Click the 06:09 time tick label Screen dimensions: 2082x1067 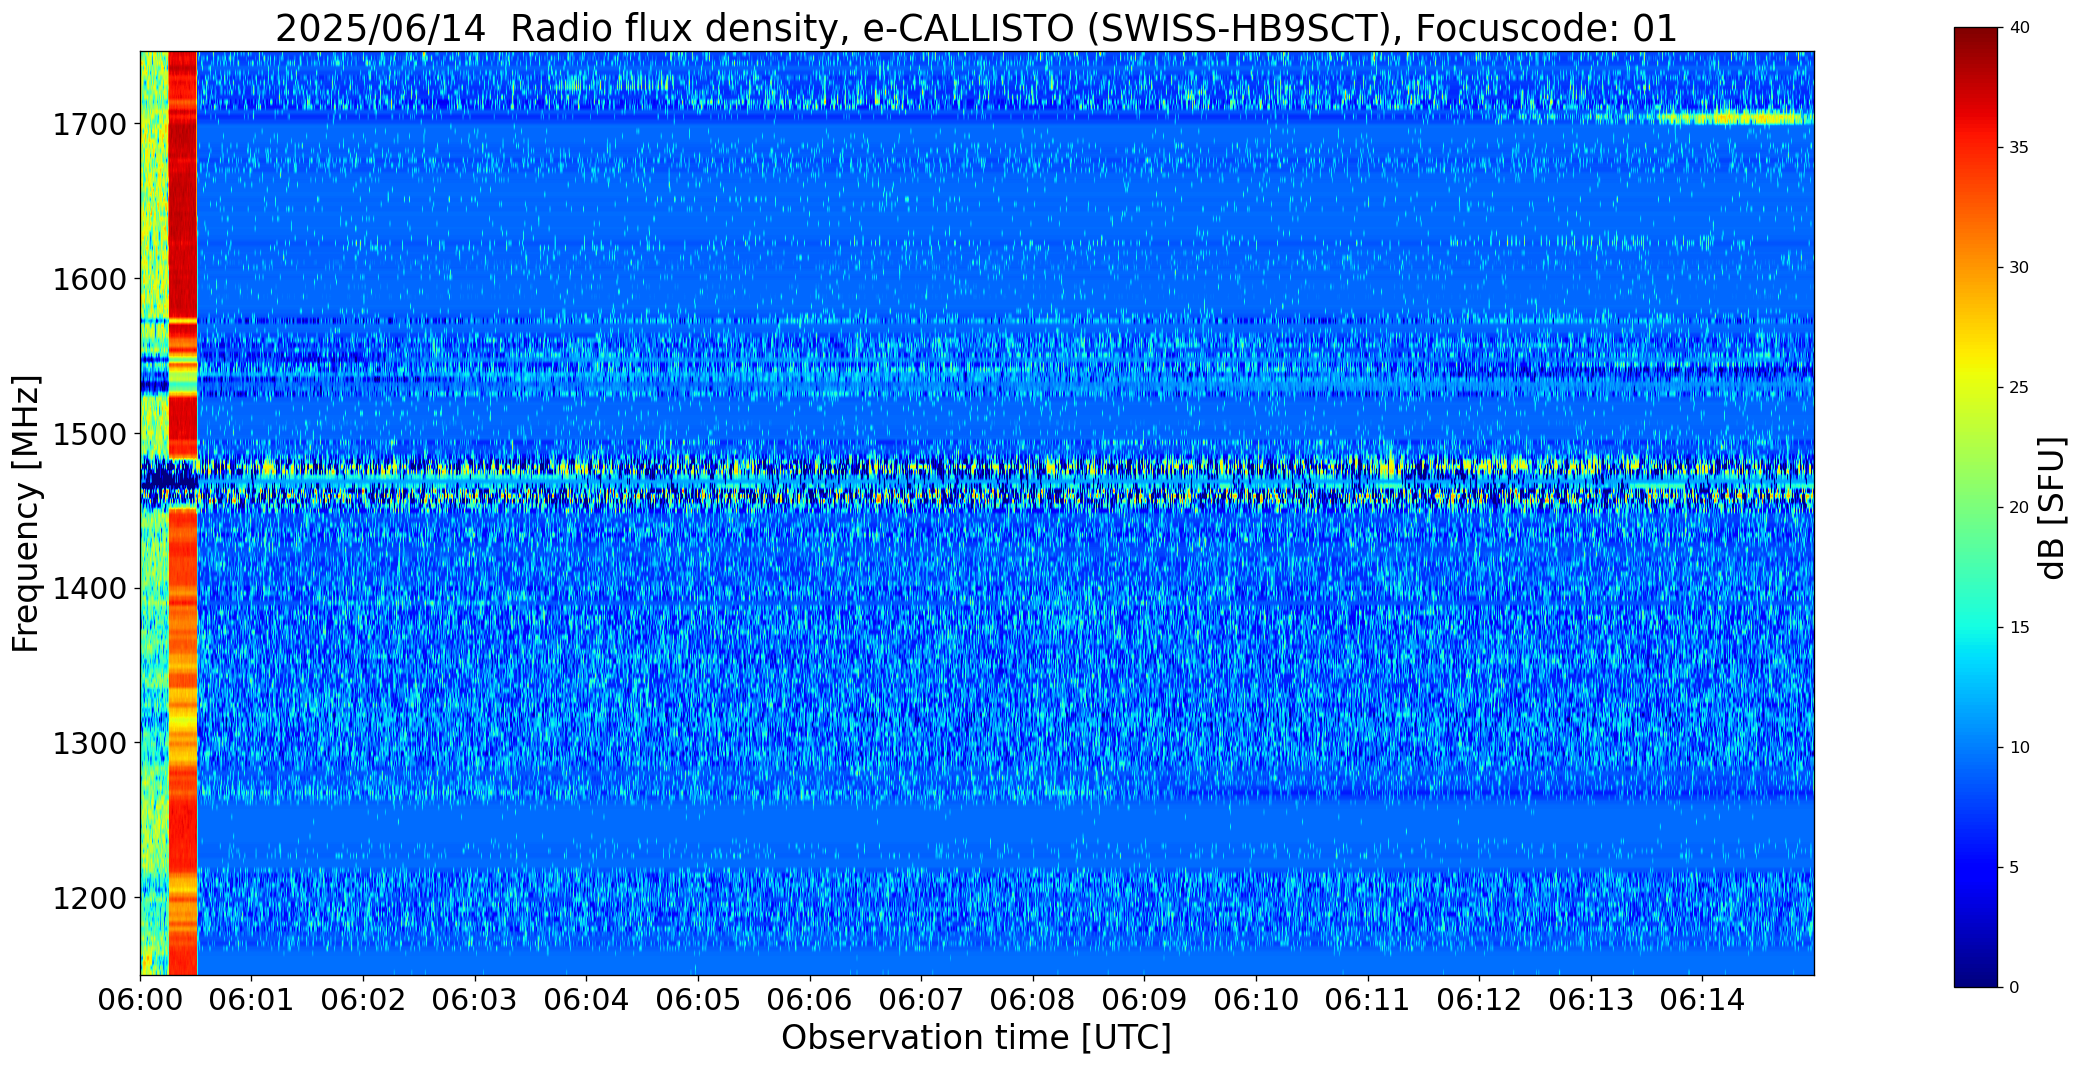[x=1144, y=1000]
